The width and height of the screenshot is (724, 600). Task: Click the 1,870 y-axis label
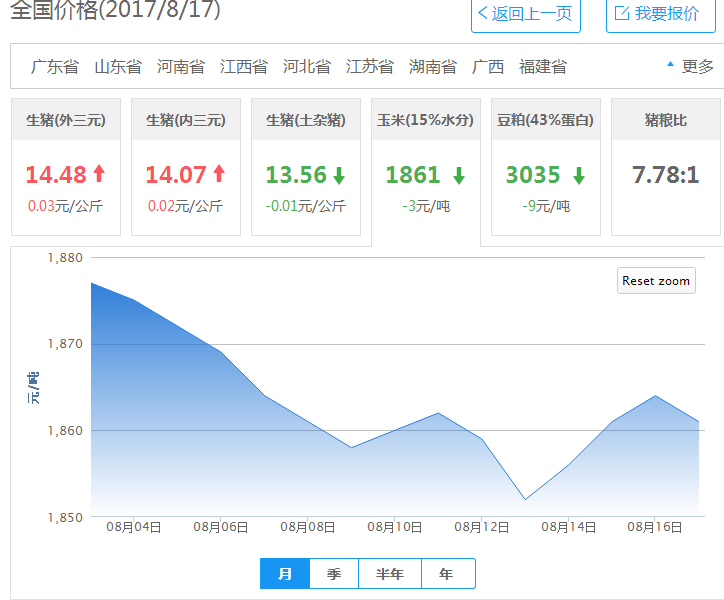coord(65,344)
